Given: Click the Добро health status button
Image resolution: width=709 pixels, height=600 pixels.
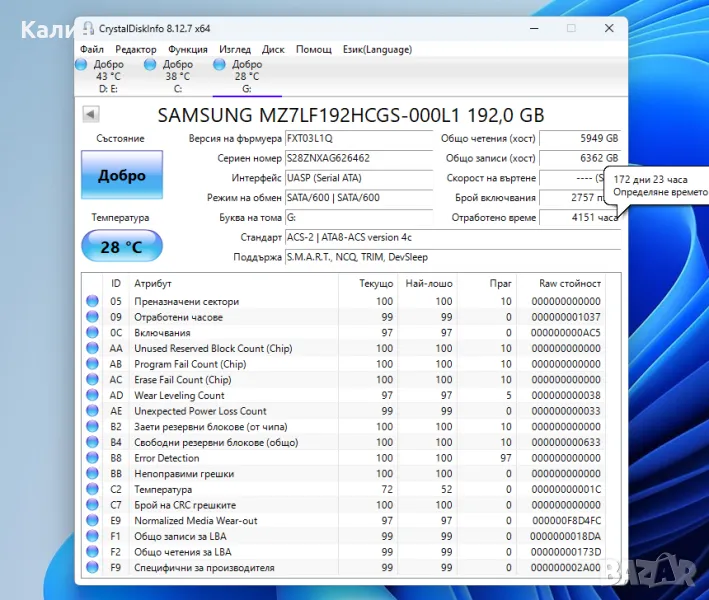Looking at the screenshot, I should point(121,176).
